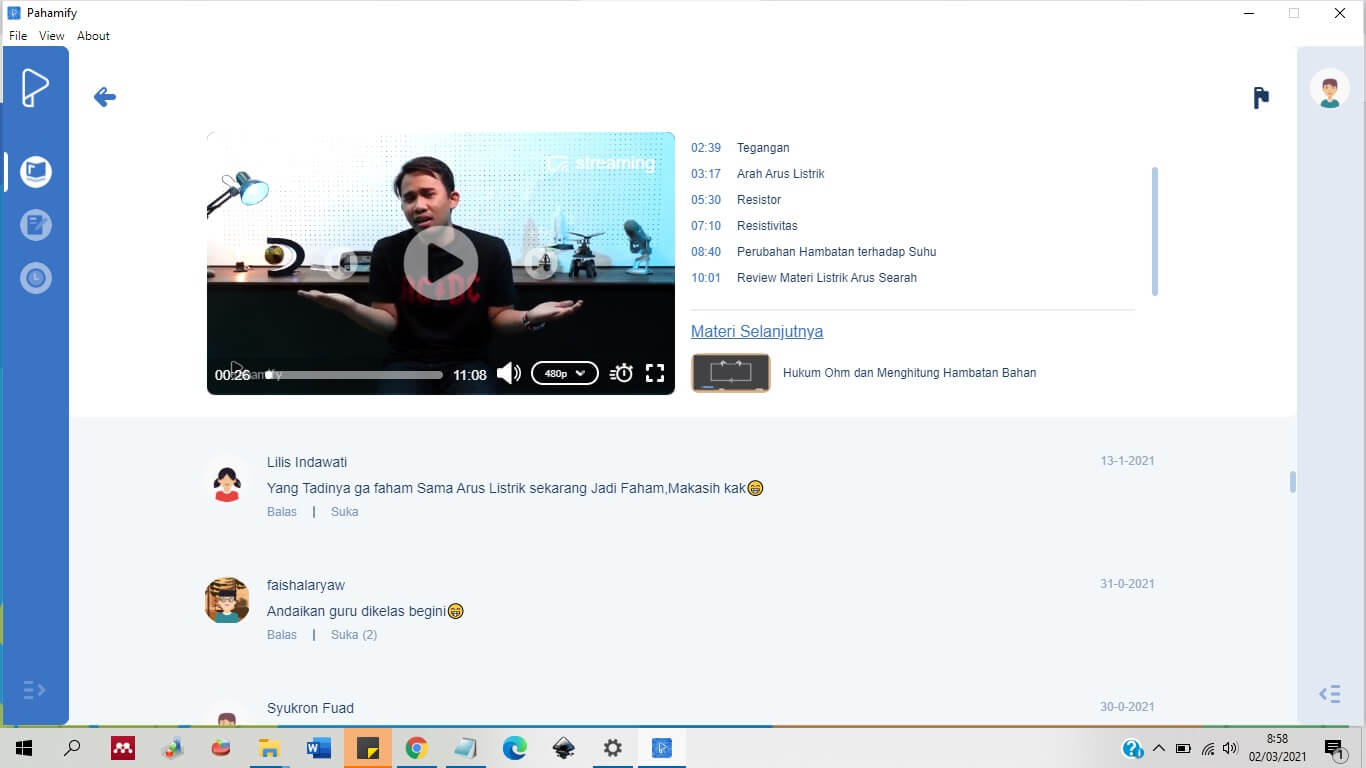Viewport: 1366px width, 768px height.
Task: Click the report flag icon
Action: click(1261, 98)
